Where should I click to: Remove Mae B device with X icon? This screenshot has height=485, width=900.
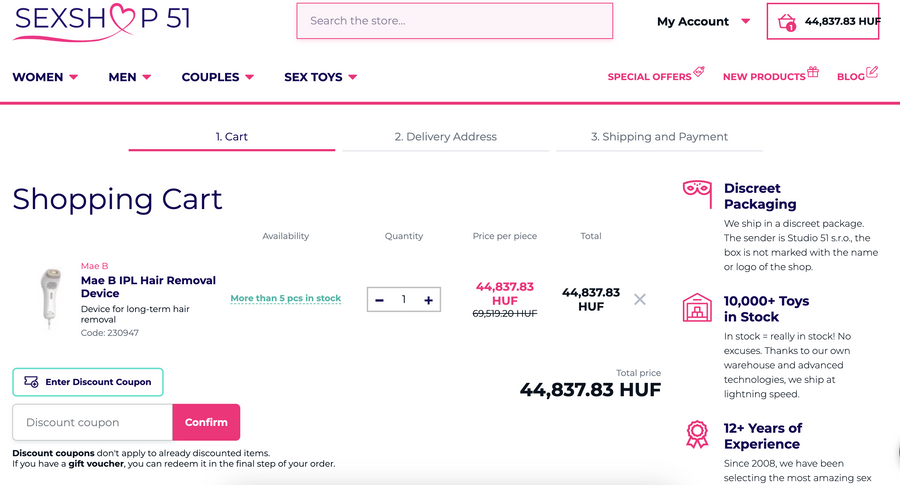[x=640, y=299]
